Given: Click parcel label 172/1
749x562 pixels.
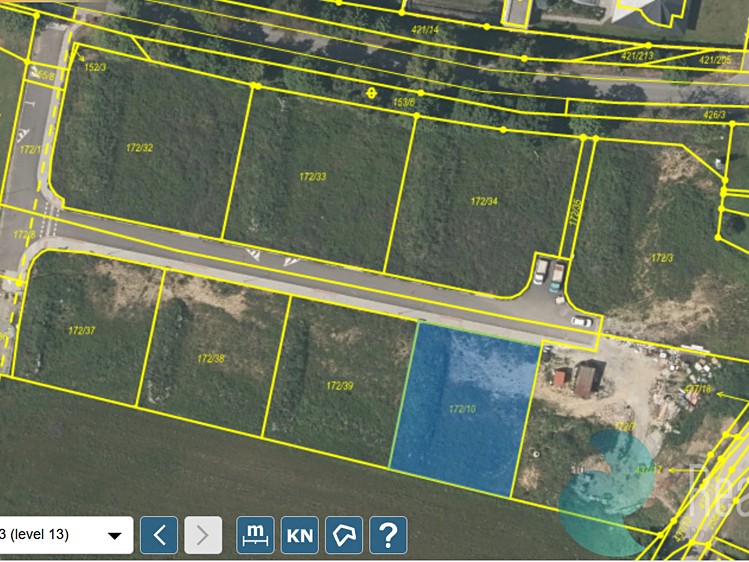Looking at the screenshot, I should pos(31,149).
